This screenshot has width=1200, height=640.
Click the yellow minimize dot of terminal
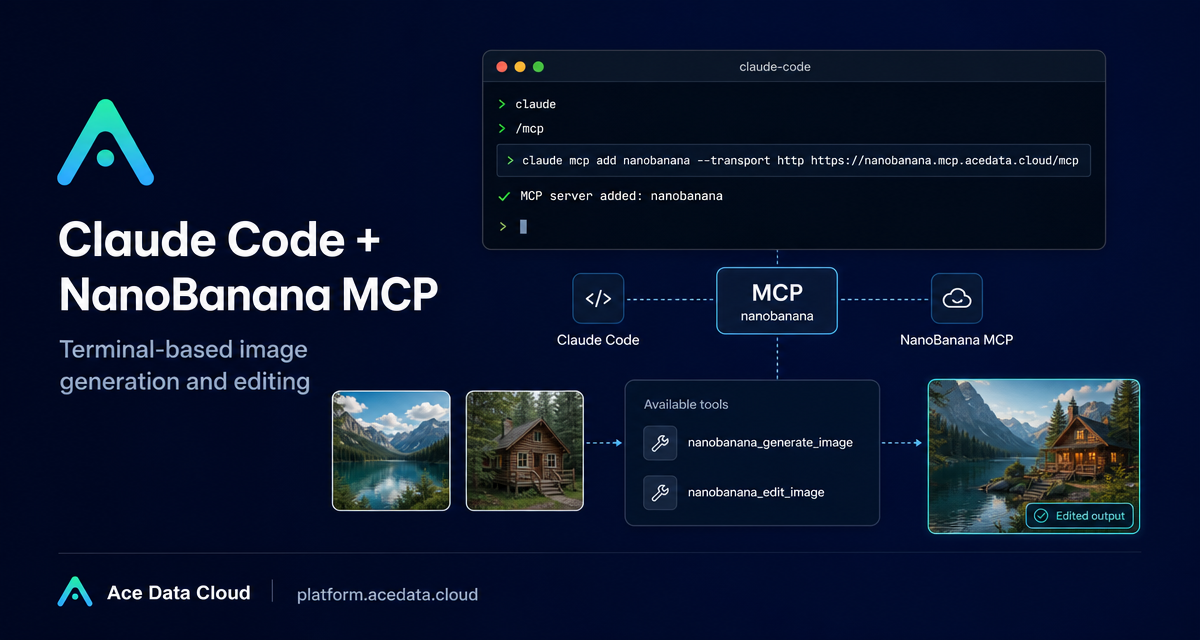[520, 67]
